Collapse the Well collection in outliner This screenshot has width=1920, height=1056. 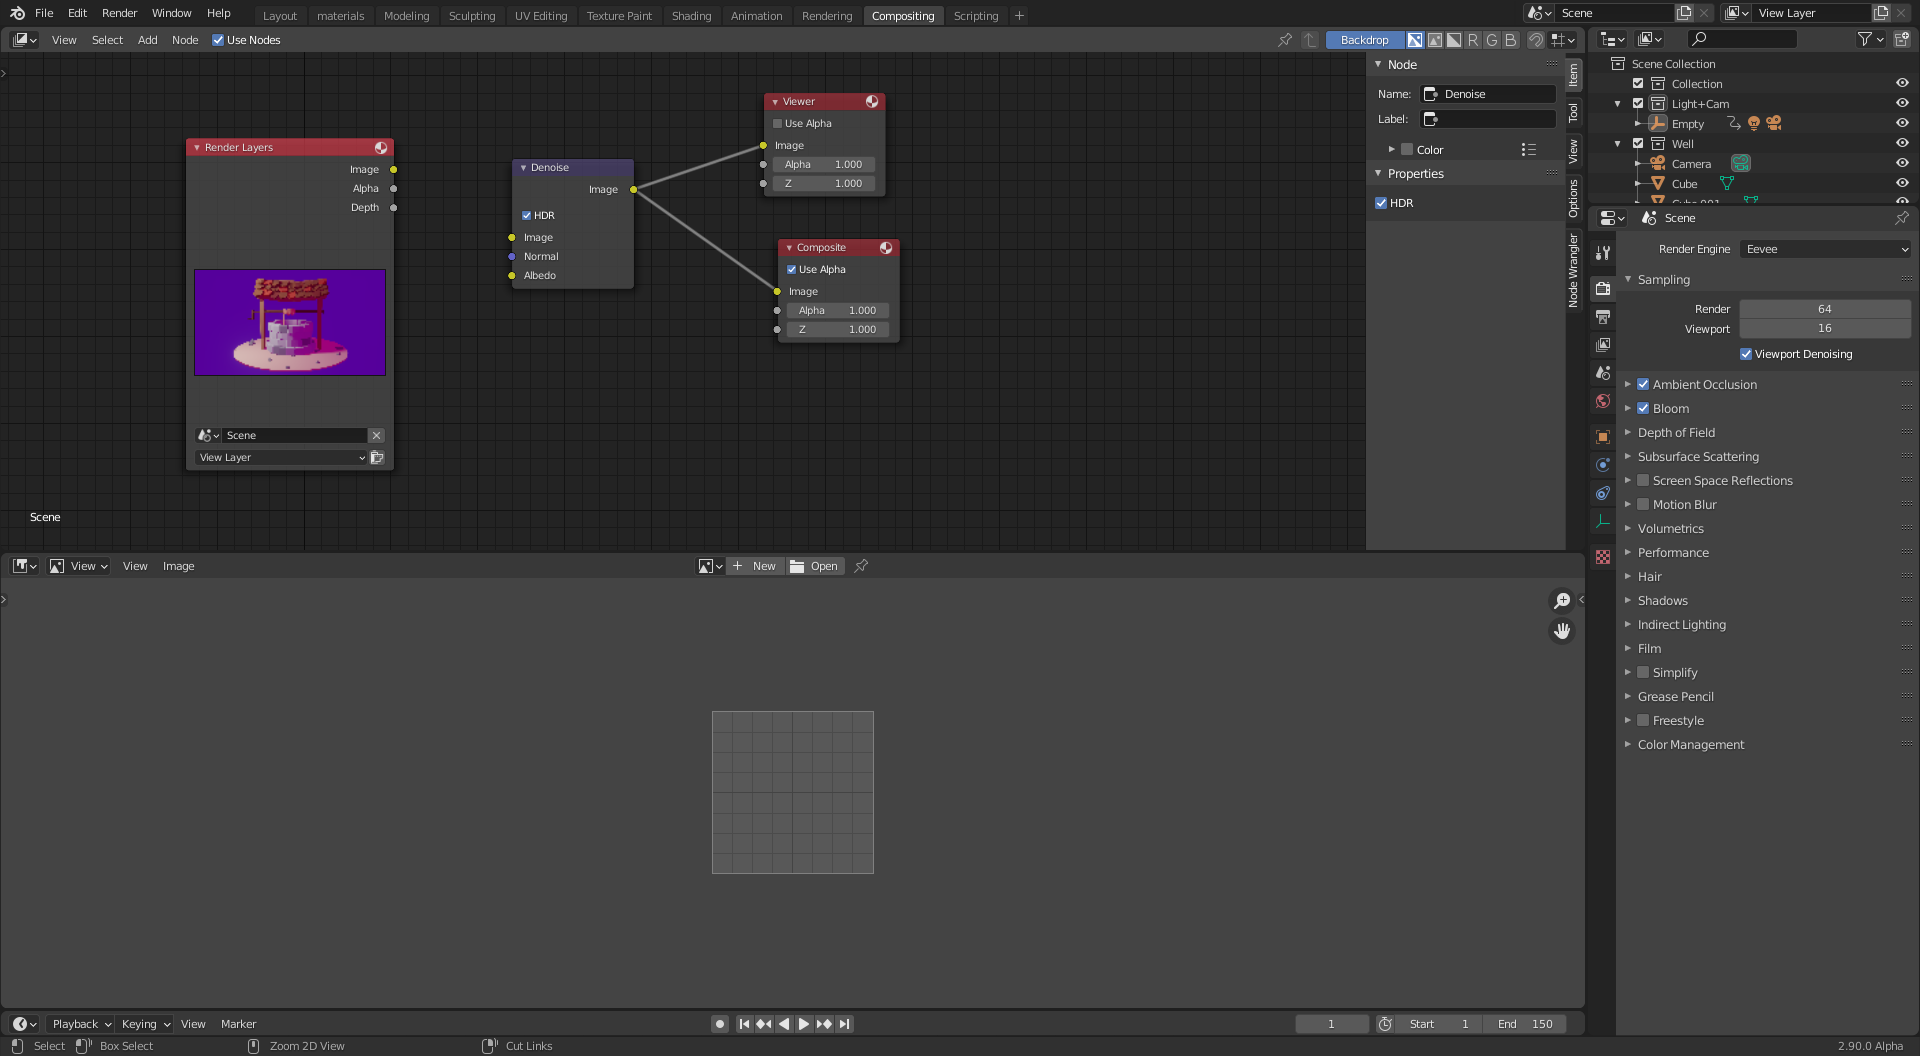(1618, 143)
